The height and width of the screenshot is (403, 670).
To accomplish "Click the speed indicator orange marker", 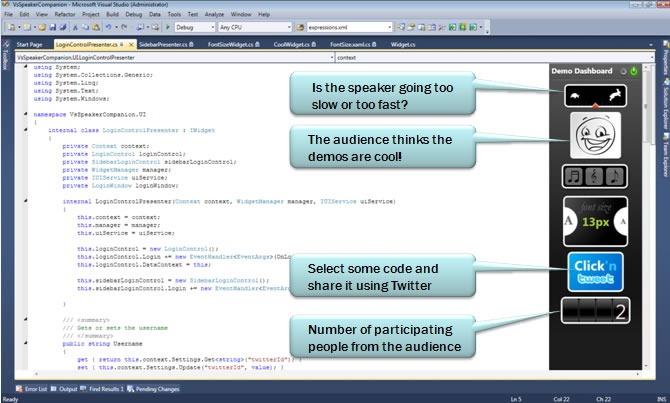I will pos(595,105).
